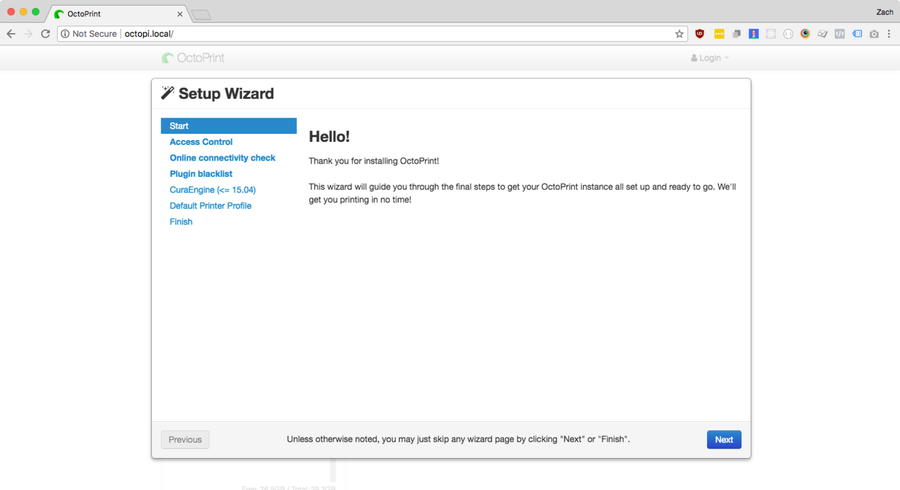The width and height of the screenshot is (900, 490).
Task: Select the CuraEngine (<= 15.04) step
Action: pyautogui.click(x=213, y=190)
